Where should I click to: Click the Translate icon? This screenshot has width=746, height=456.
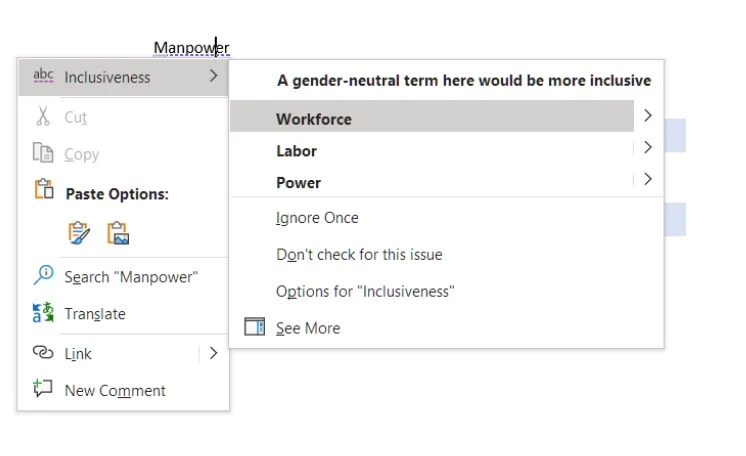coord(43,313)
